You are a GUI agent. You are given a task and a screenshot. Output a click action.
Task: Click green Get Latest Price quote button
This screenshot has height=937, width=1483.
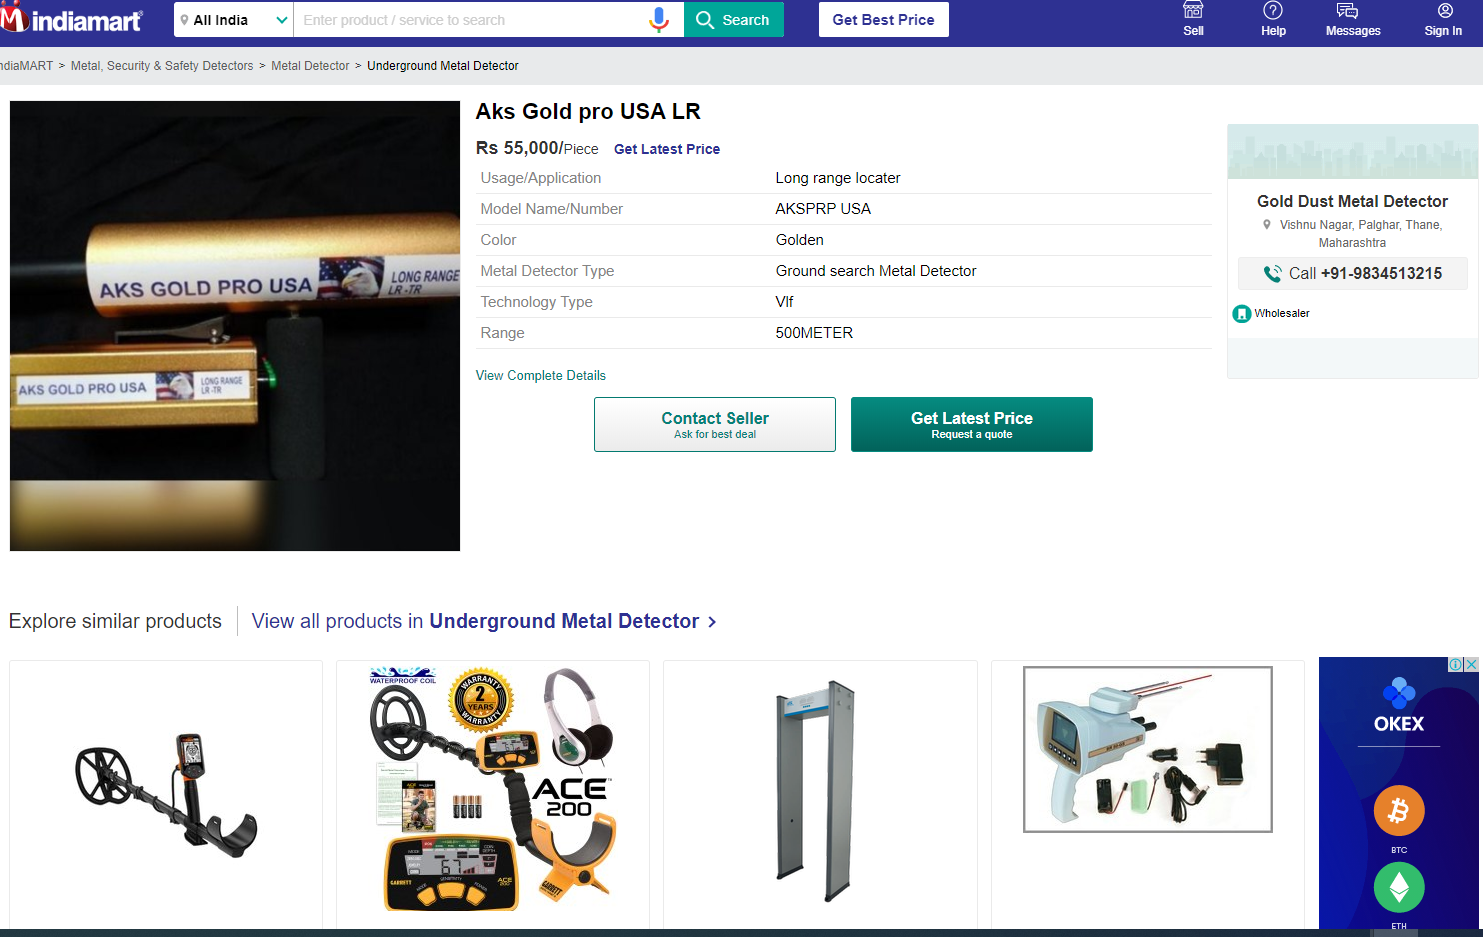(972, 424)
